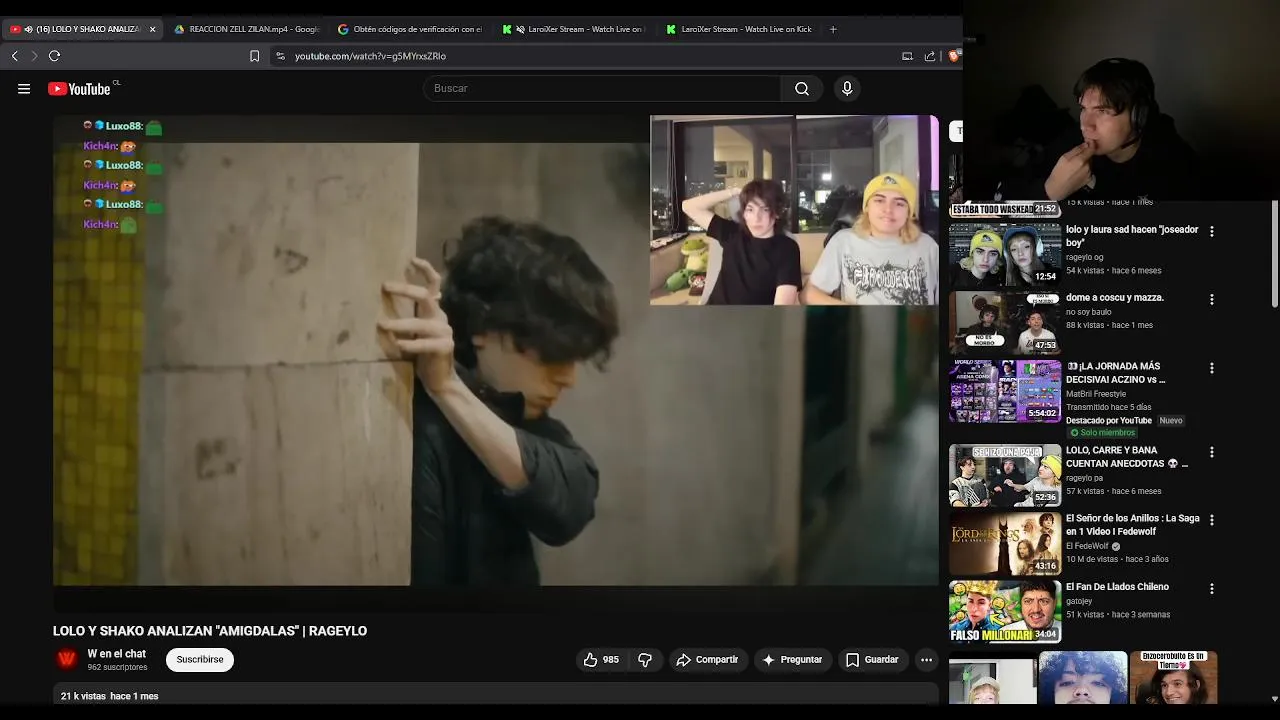Open options menu for LOLO, CARRE Y BANA video
The width and height of the screenshot is (1280, 720).
[1212, 452]
